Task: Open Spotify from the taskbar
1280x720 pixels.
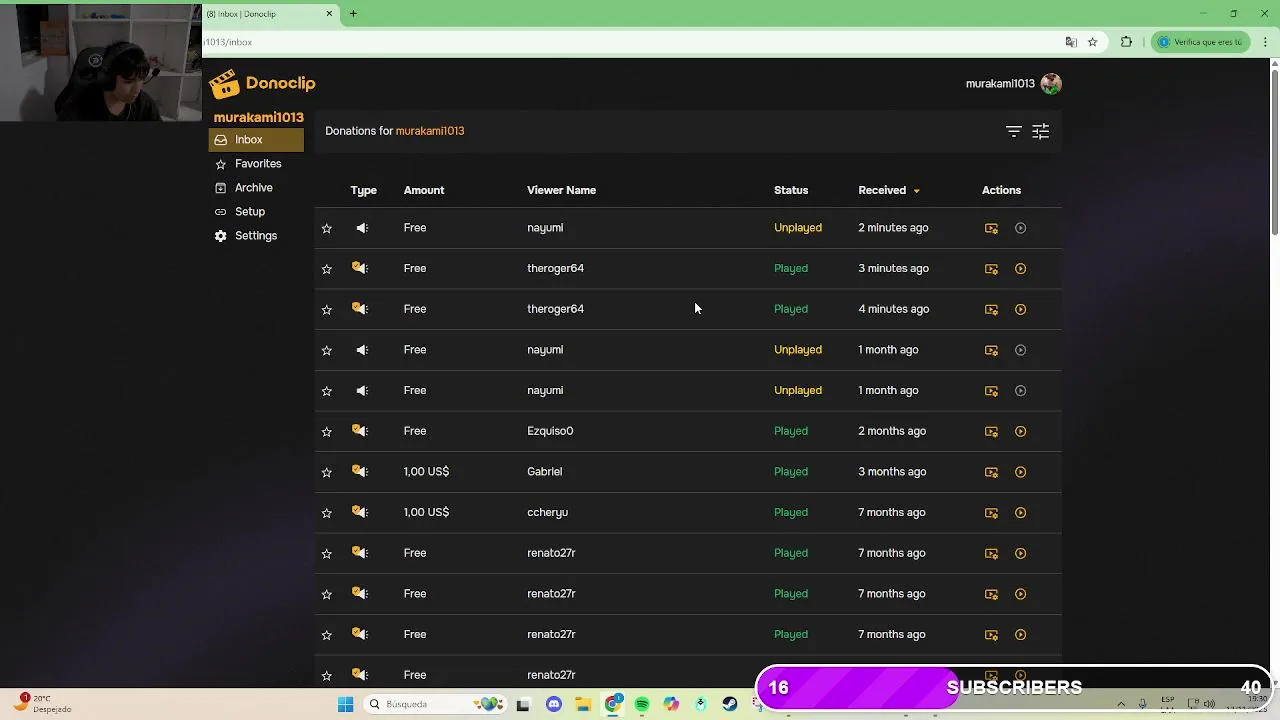Action: pyautogui.click(x=642, y=704)
